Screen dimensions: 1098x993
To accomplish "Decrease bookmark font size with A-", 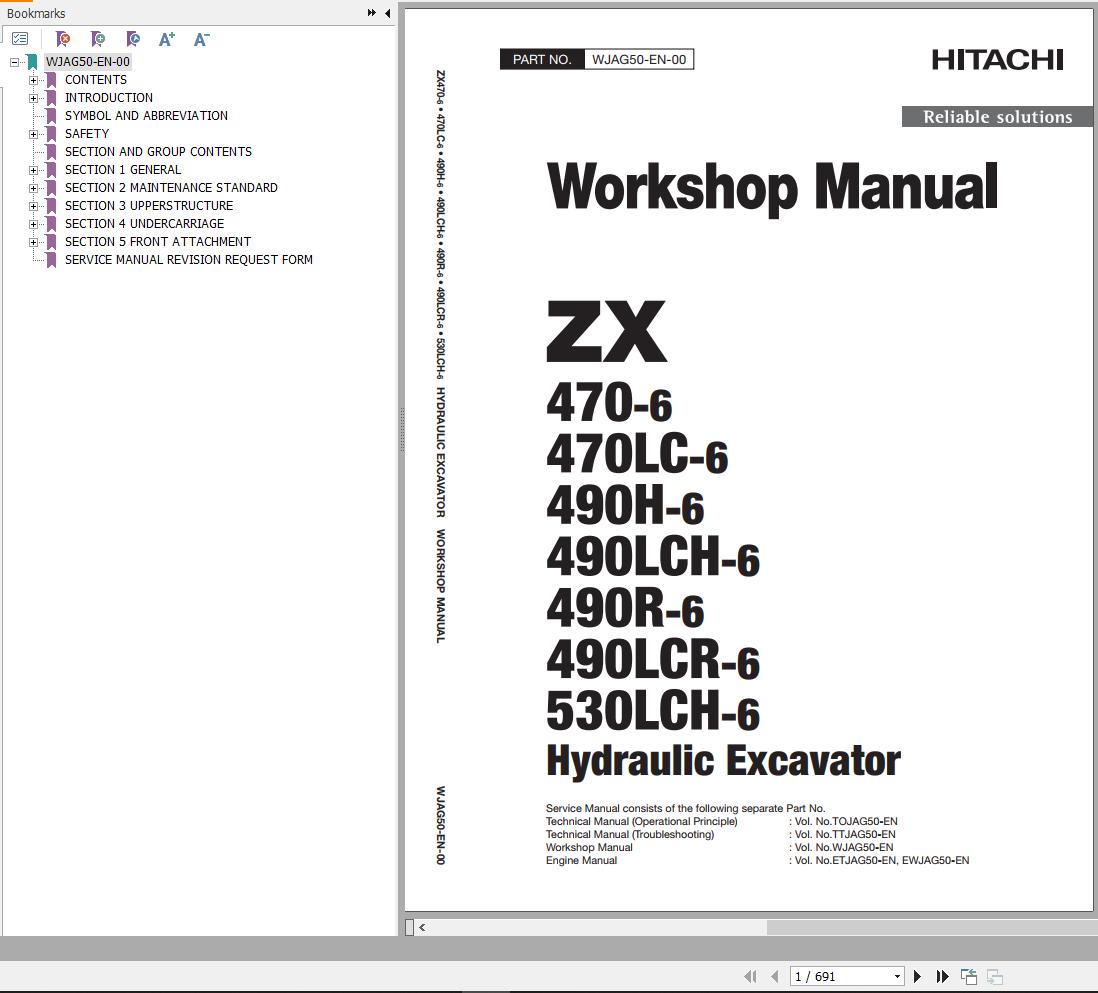I will click(x=202, y=39).
